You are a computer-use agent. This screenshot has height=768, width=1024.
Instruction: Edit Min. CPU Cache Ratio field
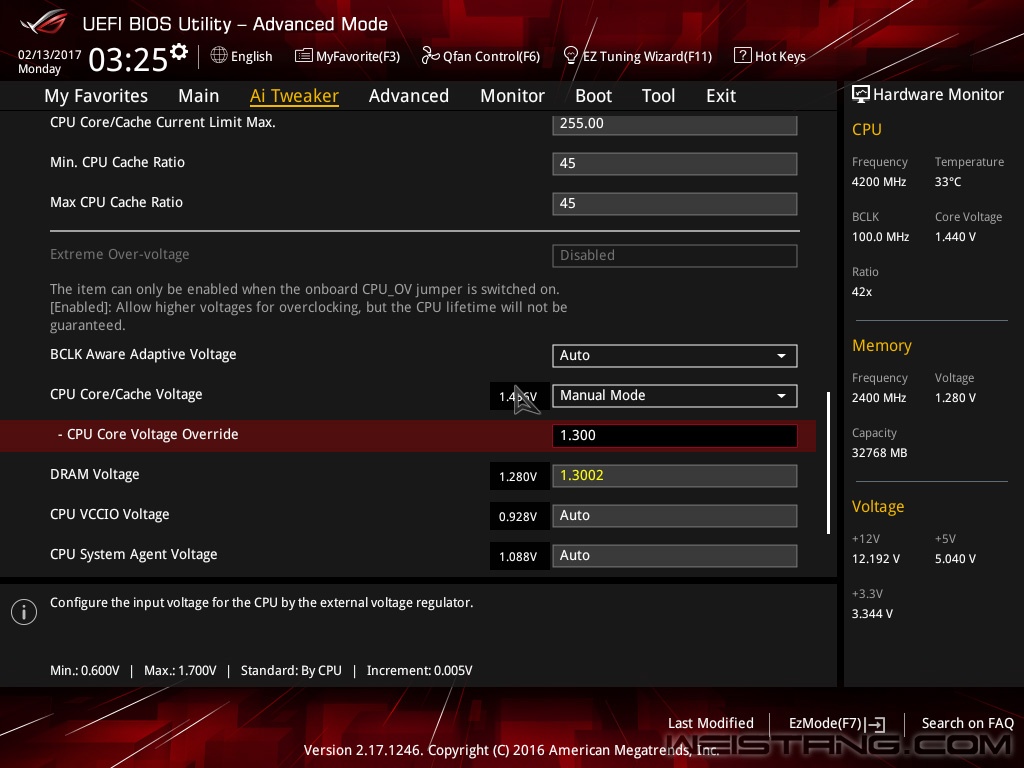(x=675, y=163)
